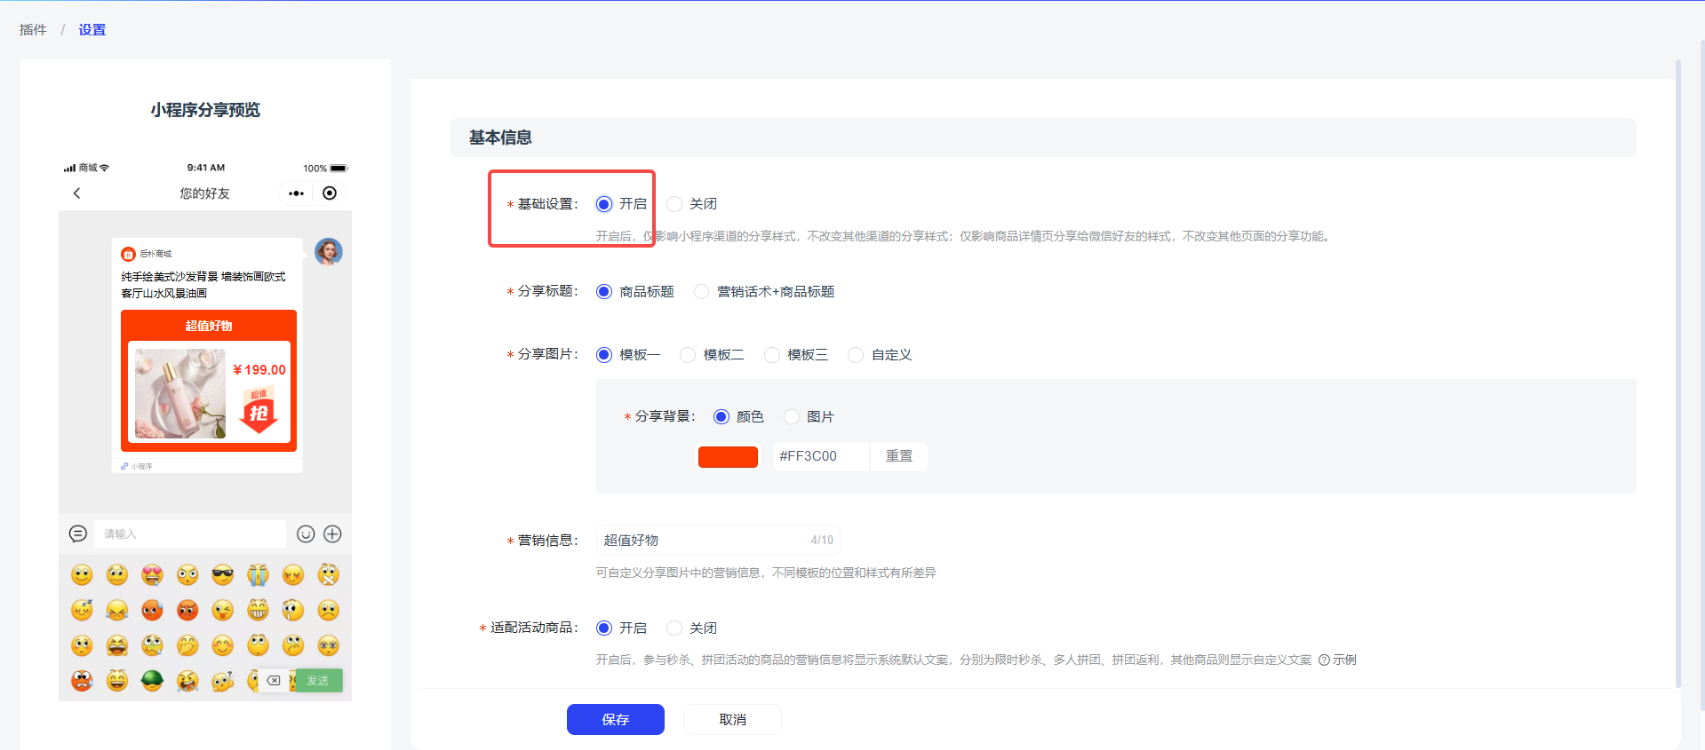Click the backspace icon in emoji keyboard

pyautogui.click(x=273, y=680)
